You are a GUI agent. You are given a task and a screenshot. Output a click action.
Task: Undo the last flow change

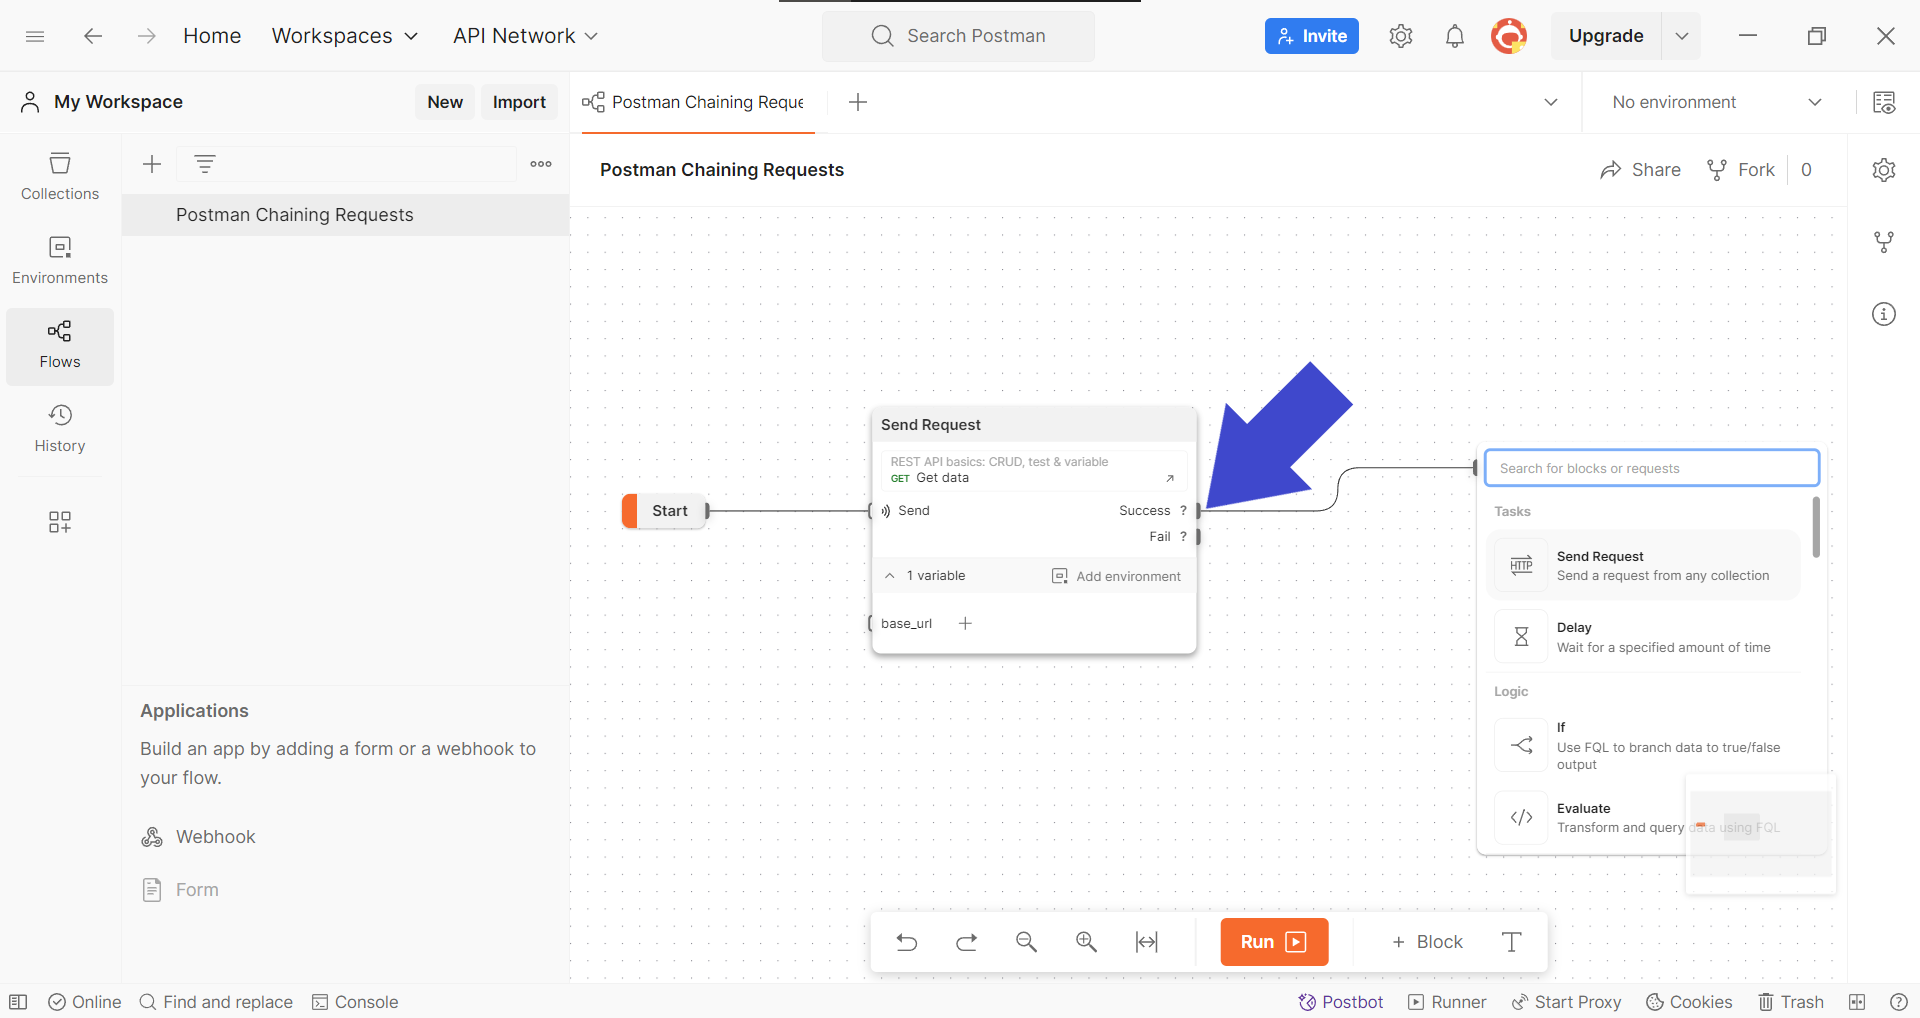[907, 942]
